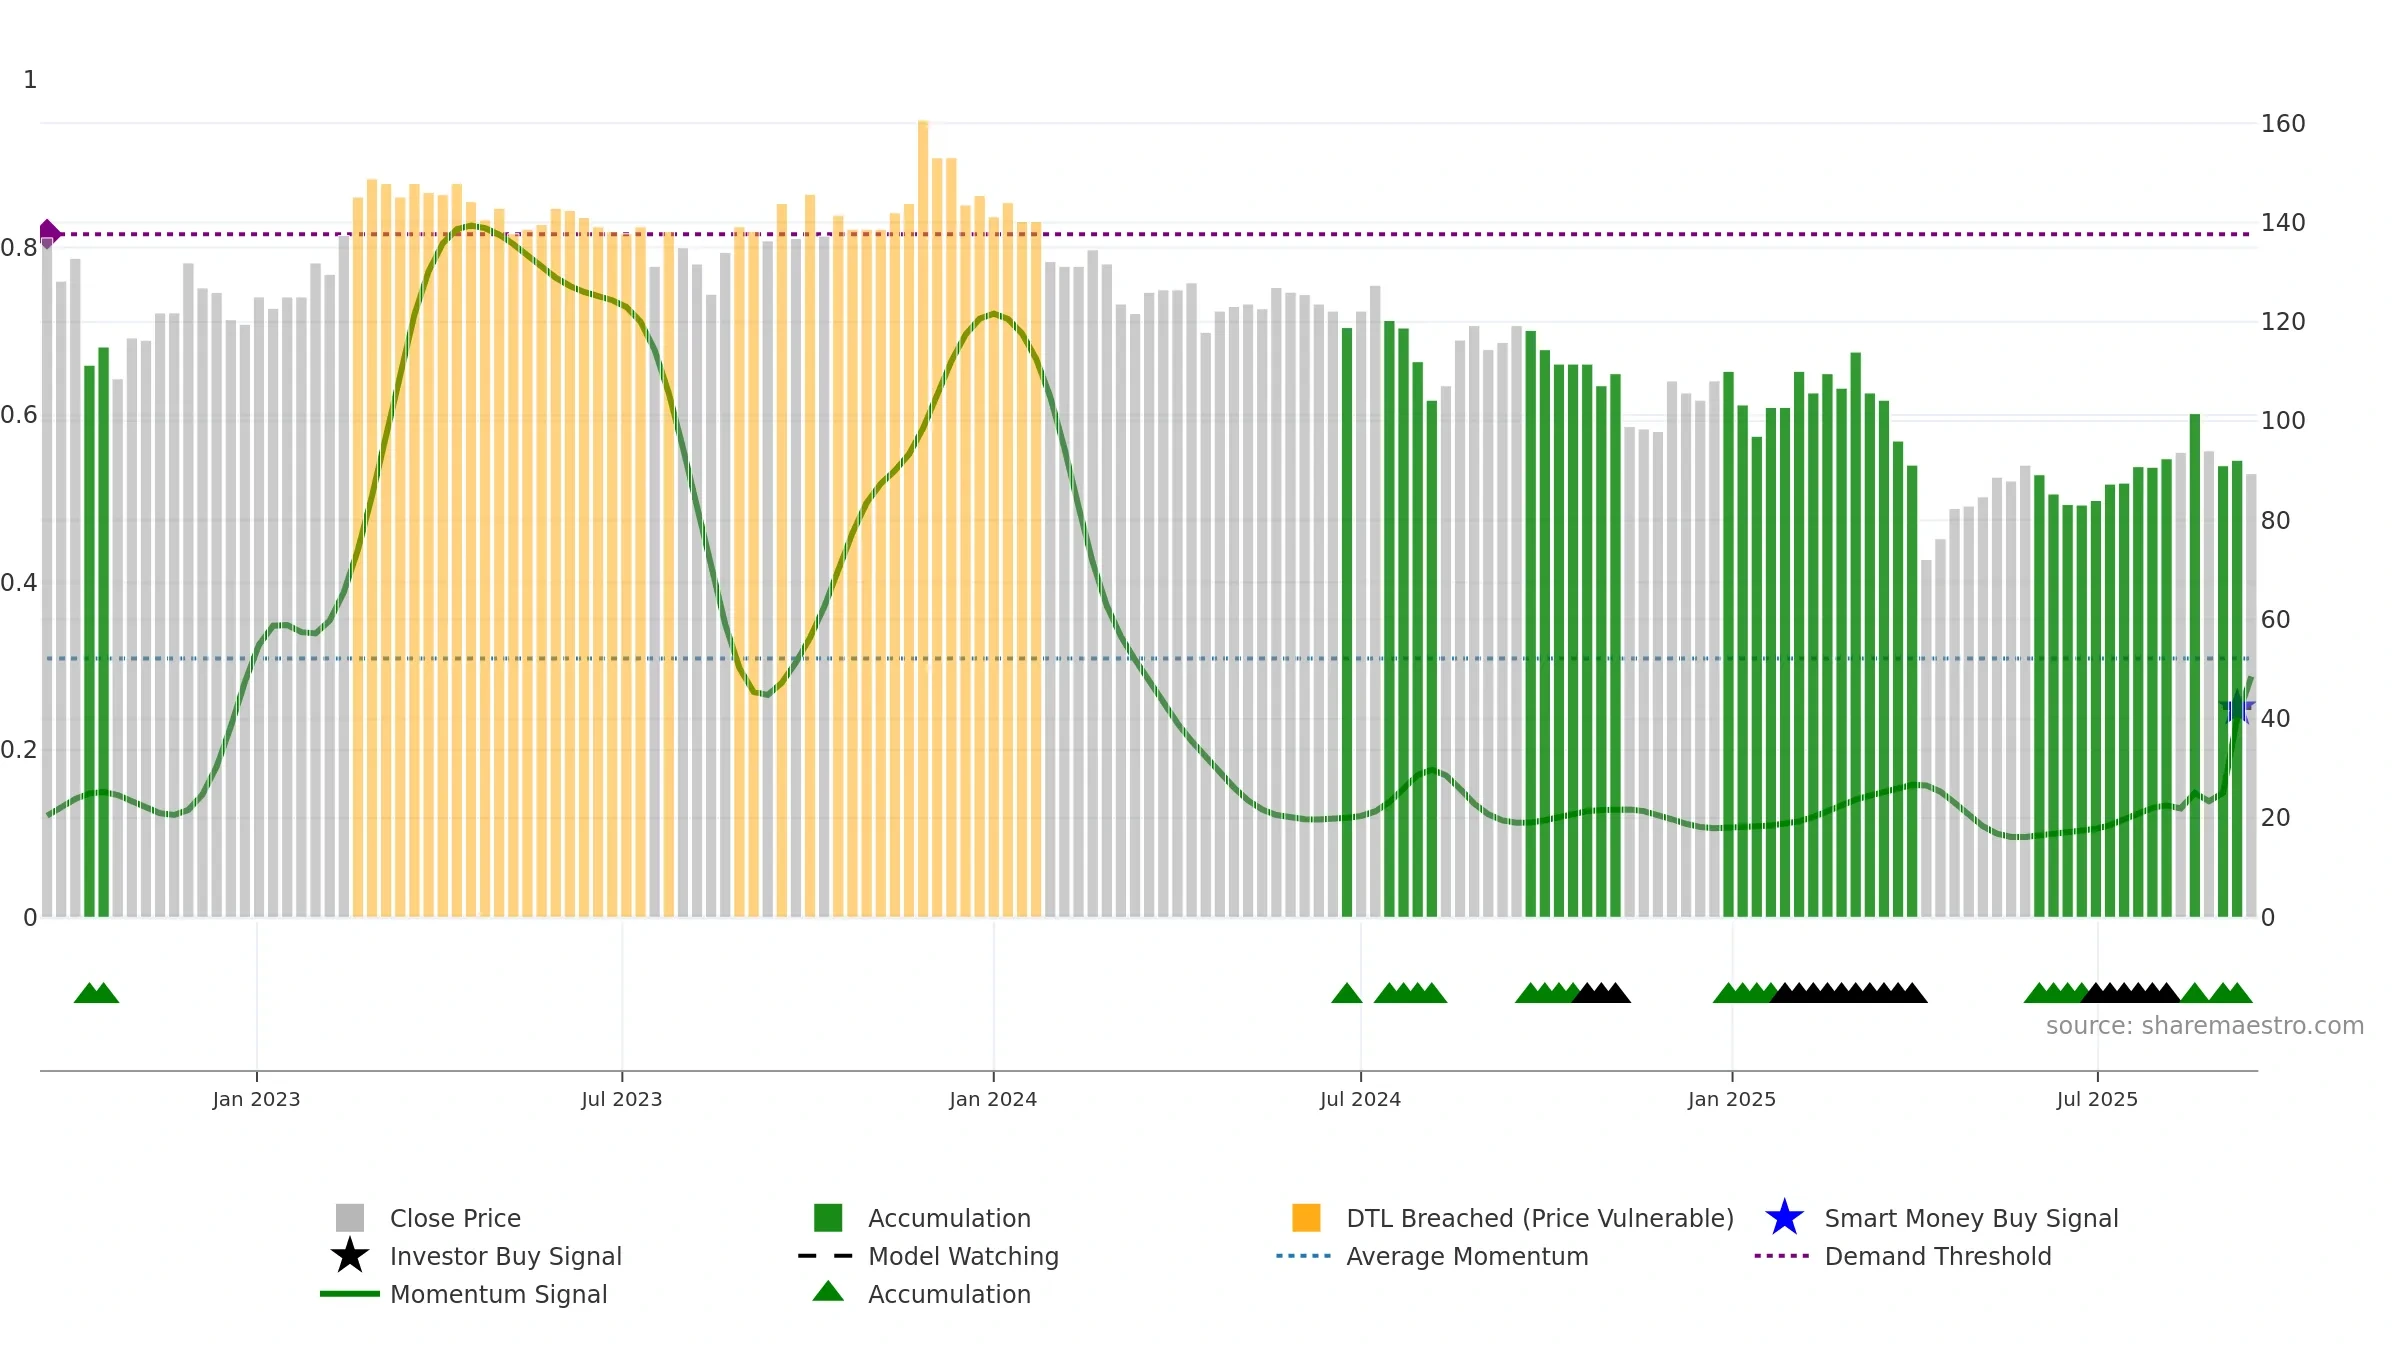2400x1350 pixels.
Task: Click the blue Smart Money Buy Signal star in legend
Action: [1784, 1218]
